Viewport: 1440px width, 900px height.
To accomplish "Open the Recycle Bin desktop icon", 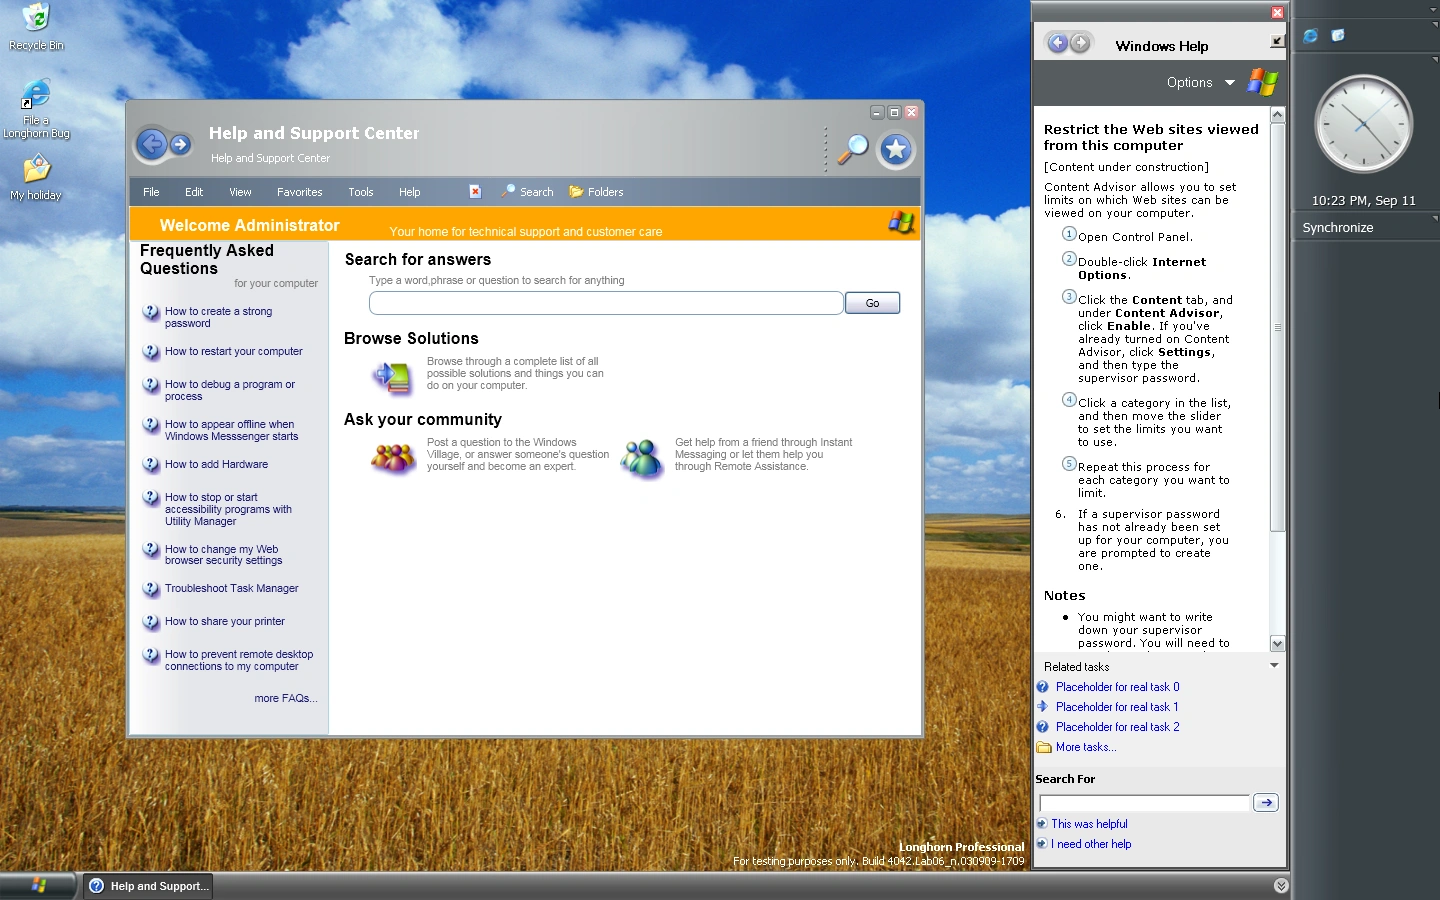I will [36, 27].
